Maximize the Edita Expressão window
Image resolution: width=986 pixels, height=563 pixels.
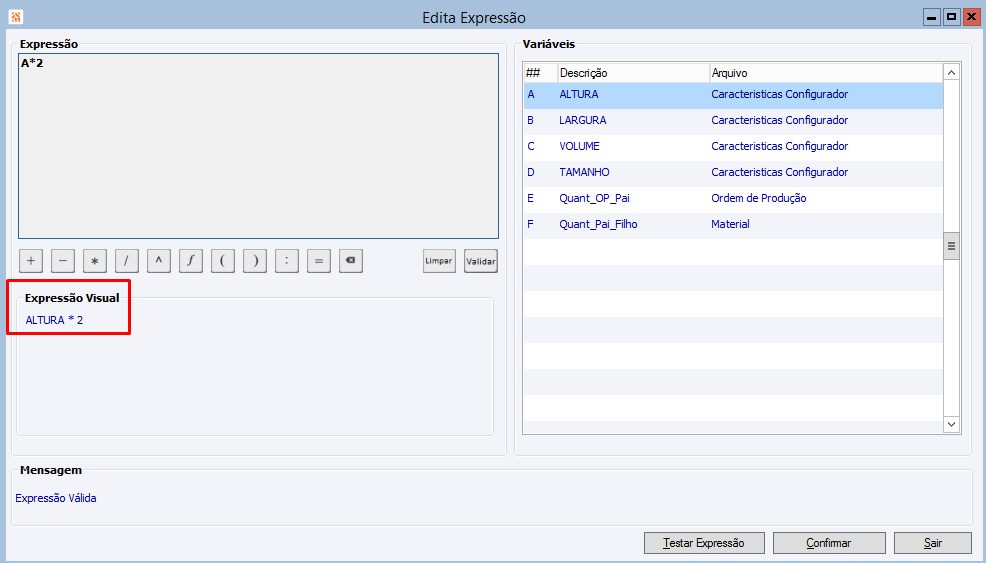pos(951,17)
